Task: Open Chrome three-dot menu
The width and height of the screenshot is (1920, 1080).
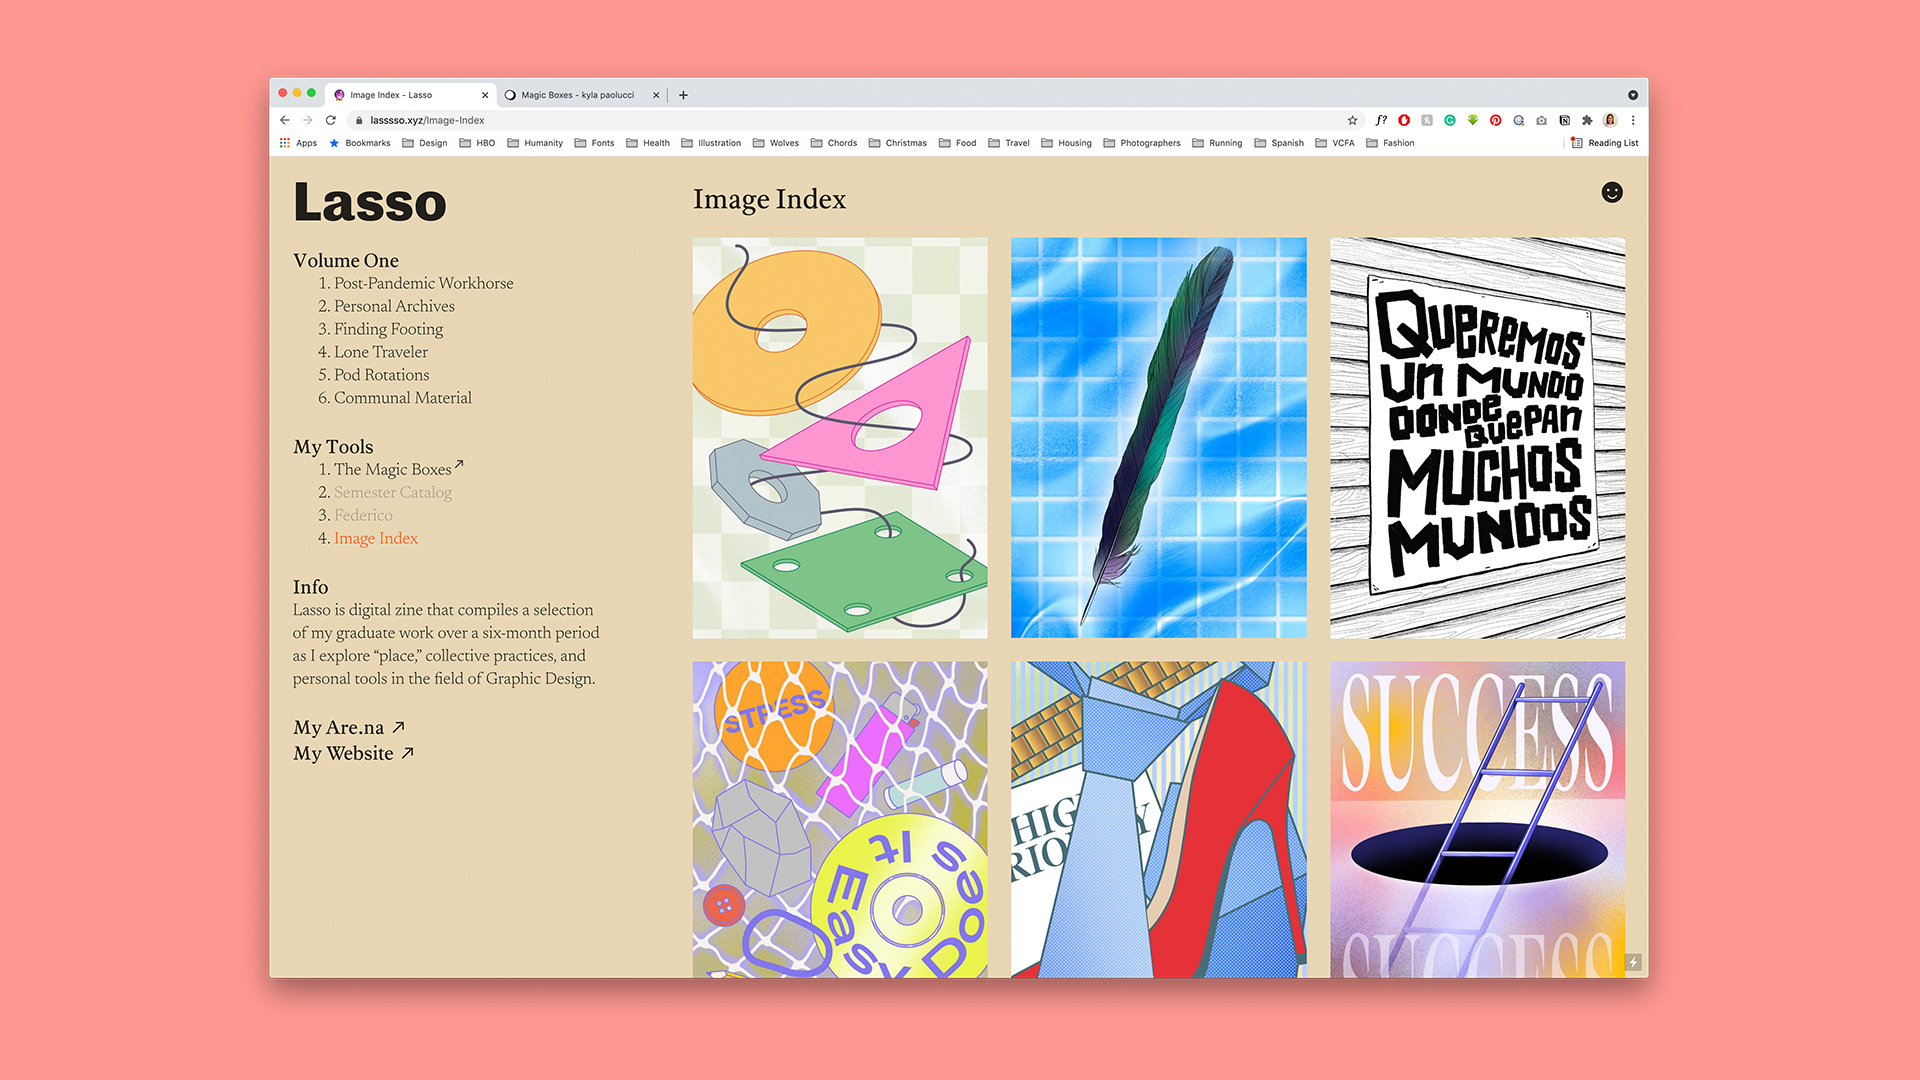Action: click(1633, 120)
